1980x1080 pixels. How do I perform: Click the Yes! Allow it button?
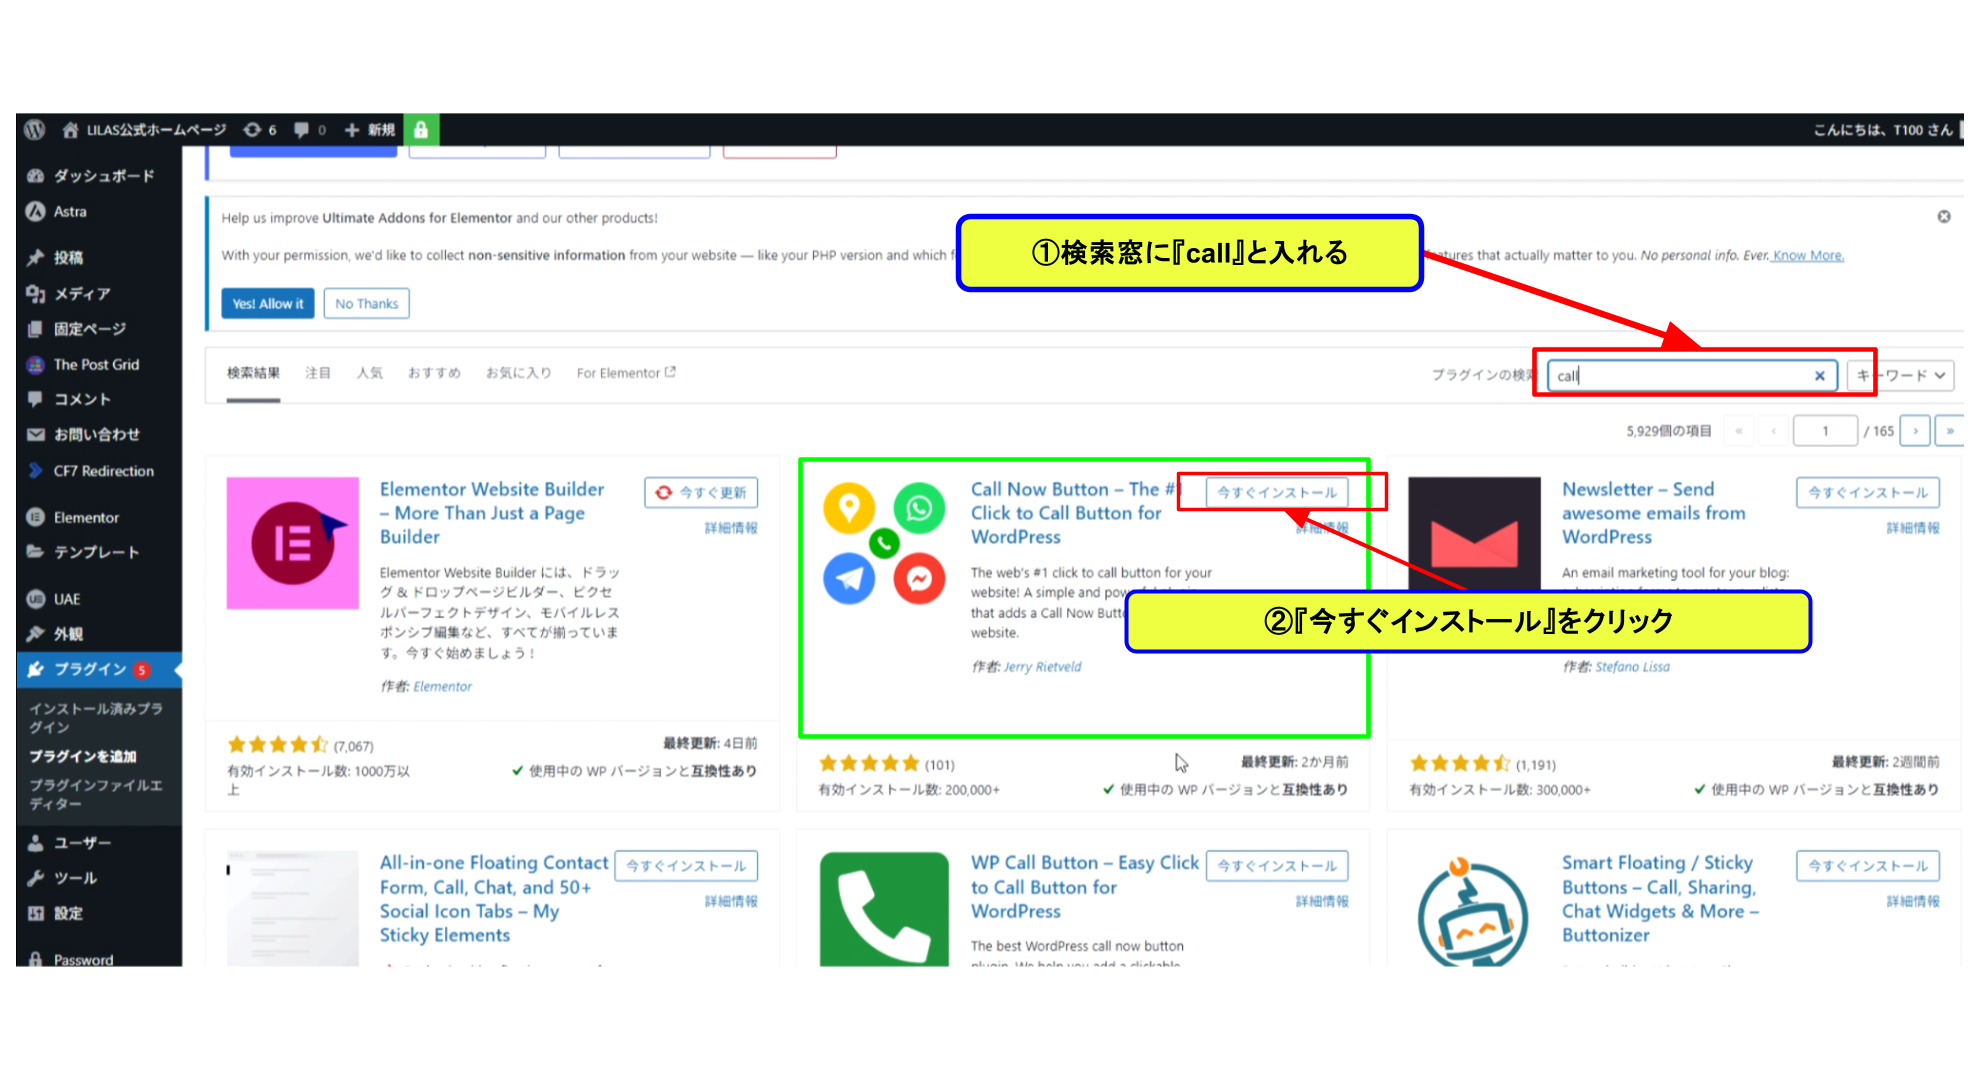point(268,304)
